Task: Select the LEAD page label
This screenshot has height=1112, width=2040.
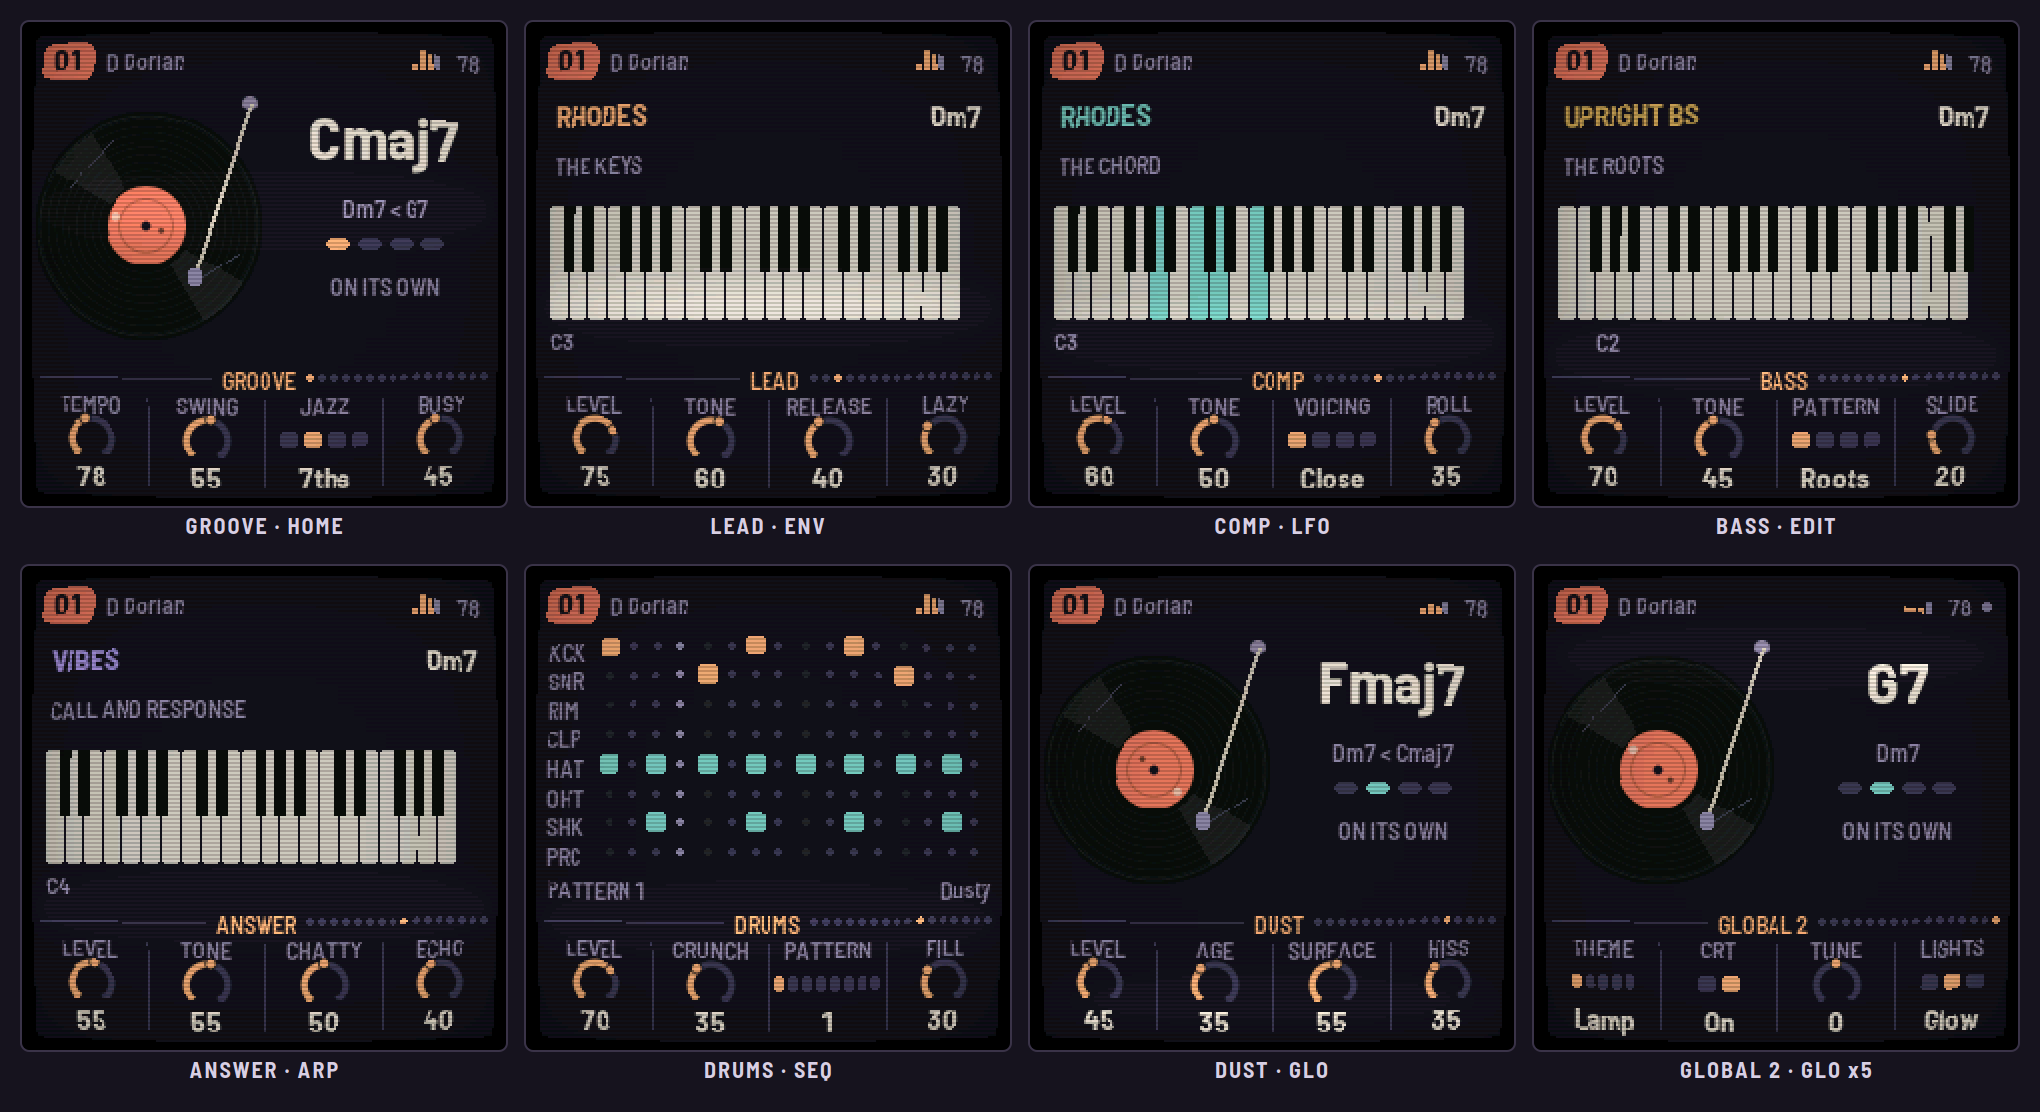Action: click(774, 381)
